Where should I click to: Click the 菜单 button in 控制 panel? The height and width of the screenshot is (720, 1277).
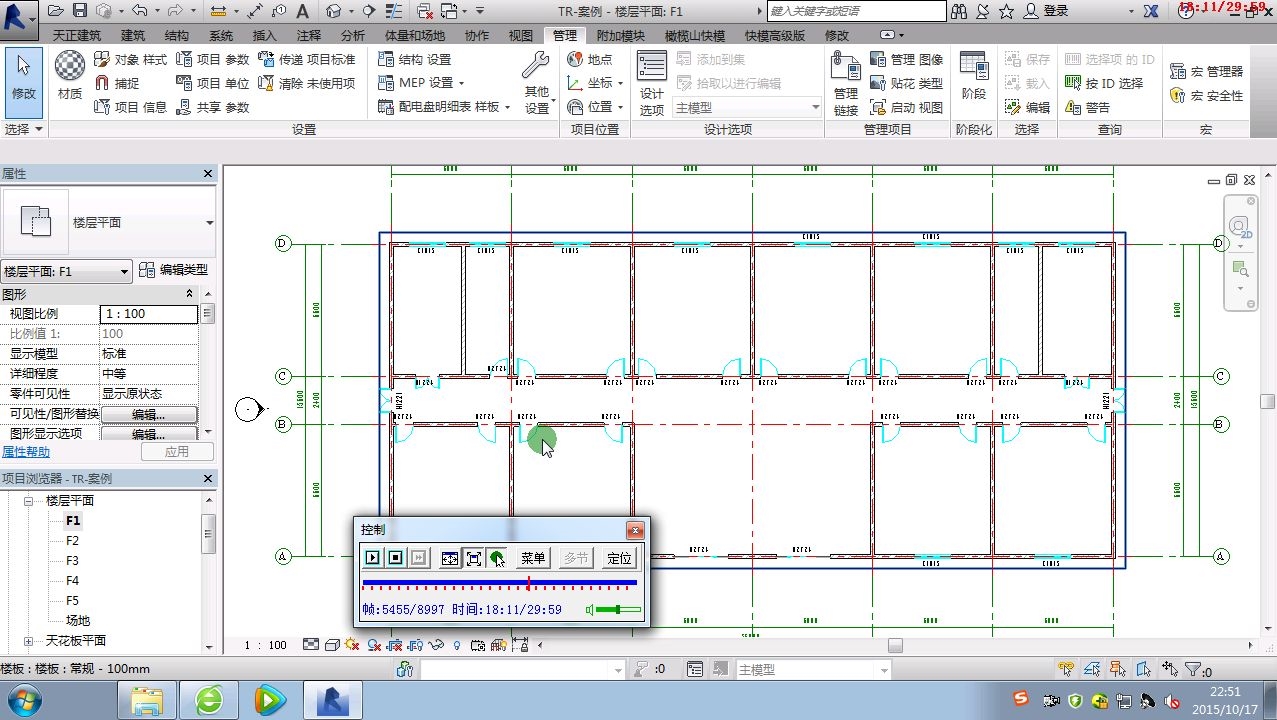(x=533, y=558)
